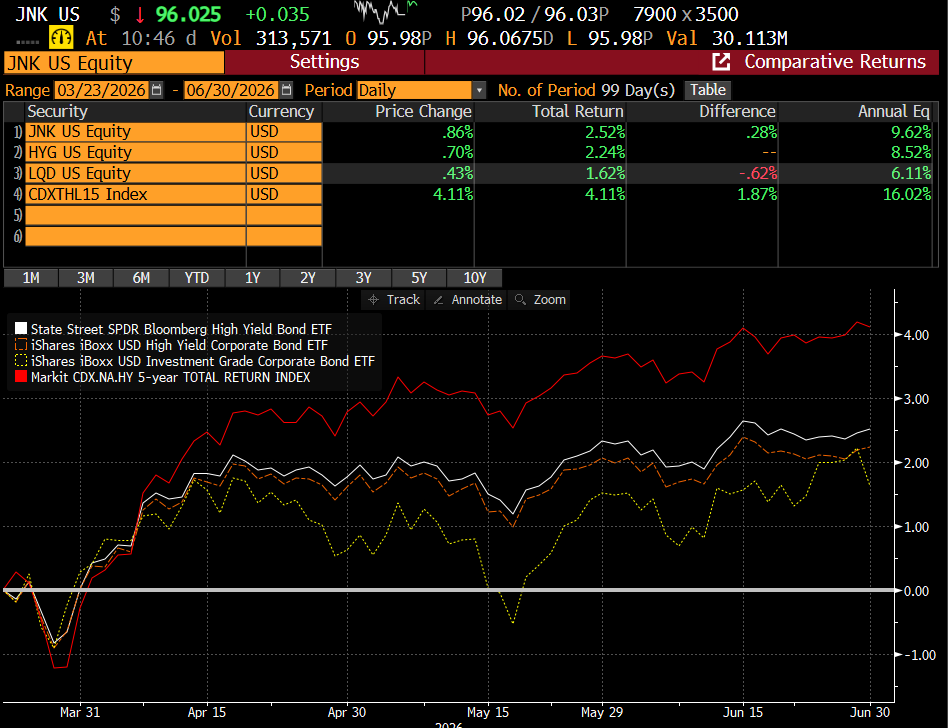This screenshot has height=728, width=948.
Task: Click the last price 96.025
Action: point(189,15)
